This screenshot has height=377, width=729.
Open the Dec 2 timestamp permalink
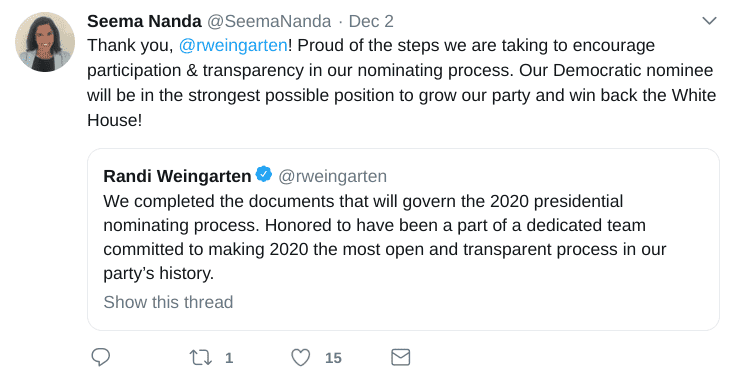pyautogui.click(x=371, y=21)
